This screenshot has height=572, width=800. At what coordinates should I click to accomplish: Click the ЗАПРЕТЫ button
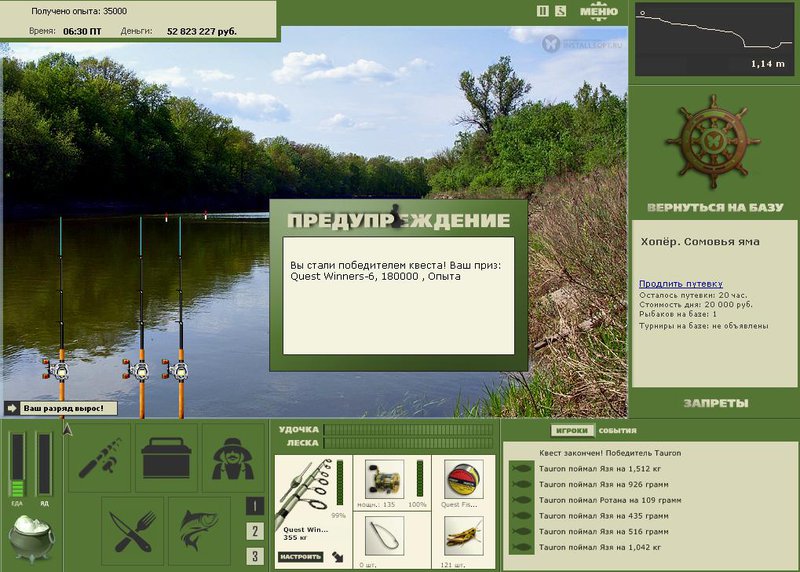716,404
